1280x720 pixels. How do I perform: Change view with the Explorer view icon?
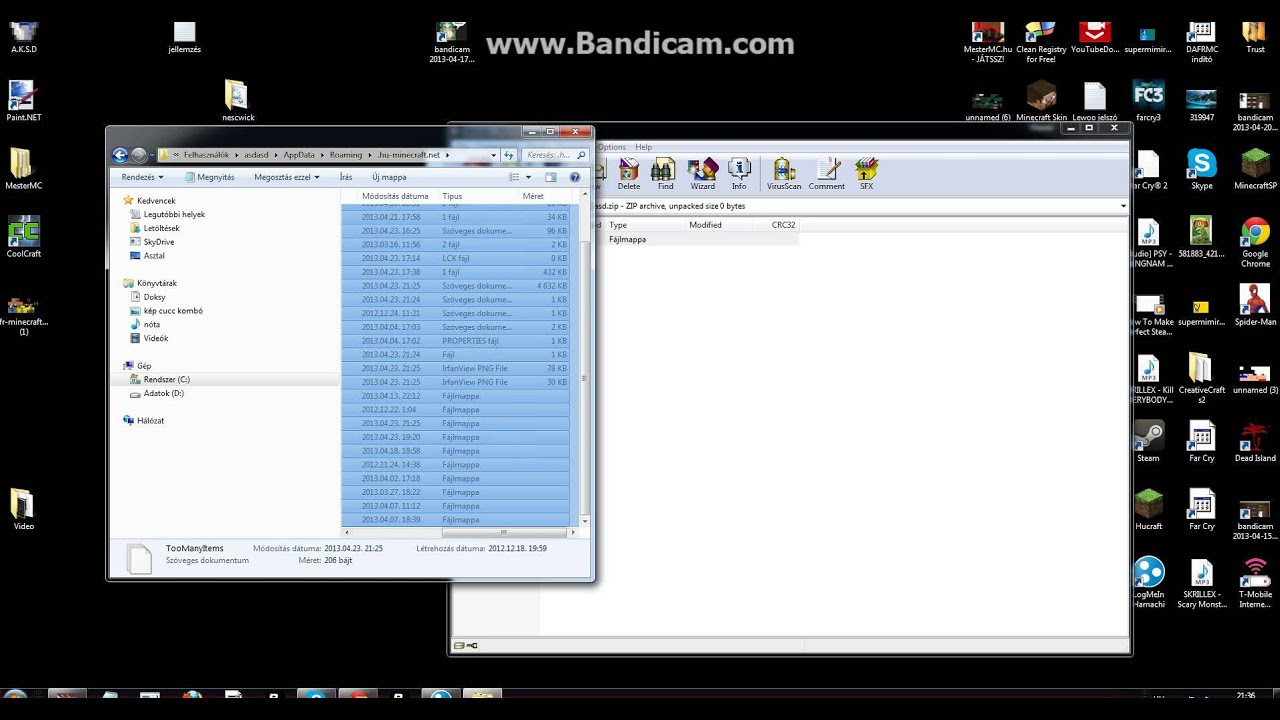pos(514,177)
